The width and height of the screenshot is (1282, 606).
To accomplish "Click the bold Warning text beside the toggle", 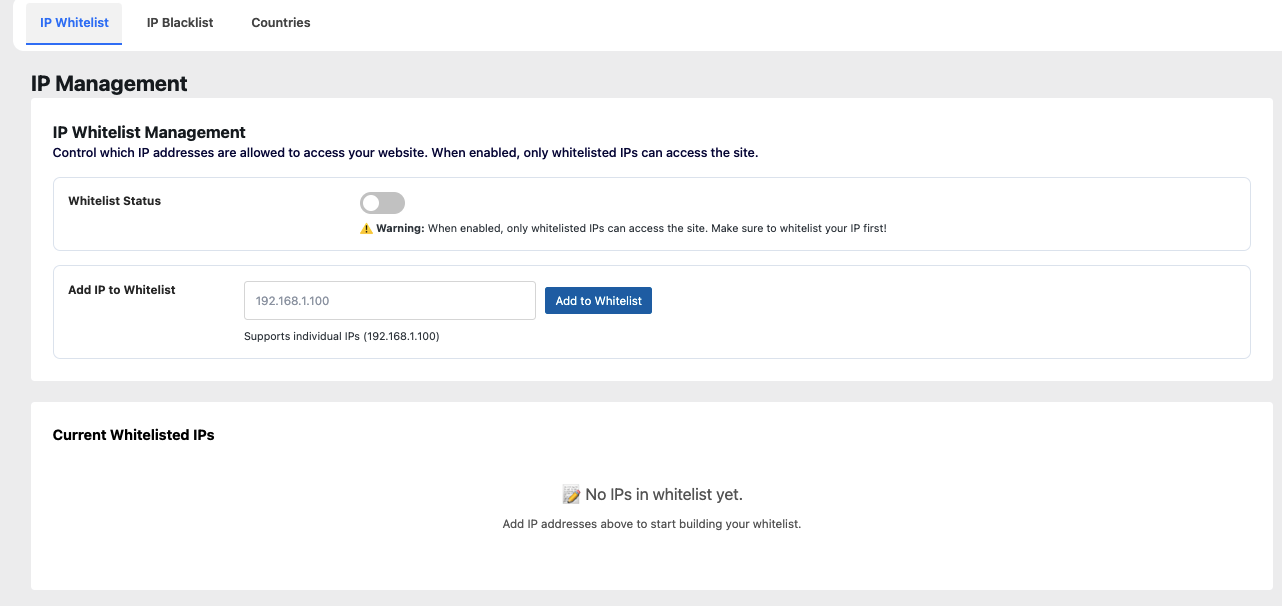I will pos(400,229).
